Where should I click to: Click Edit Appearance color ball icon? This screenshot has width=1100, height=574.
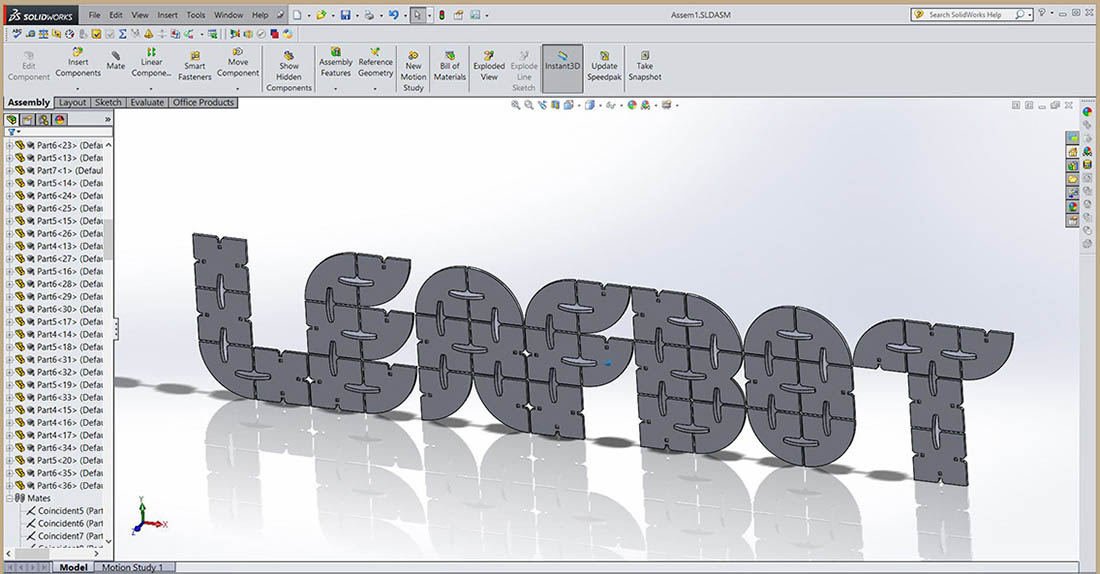(x=632, y=105)
